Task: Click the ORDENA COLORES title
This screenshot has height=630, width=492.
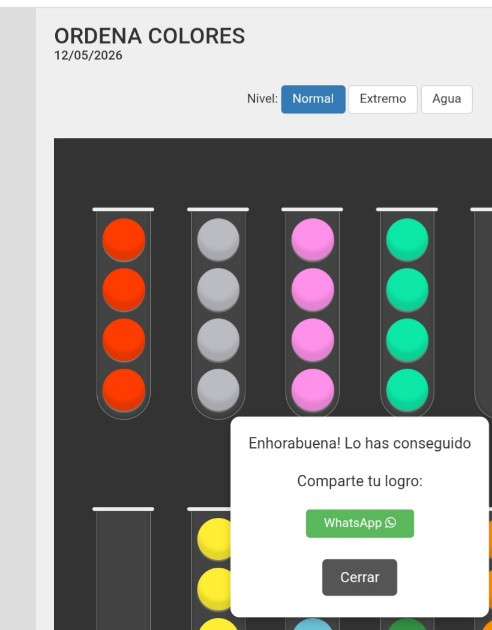Action: tap(149, 36)
